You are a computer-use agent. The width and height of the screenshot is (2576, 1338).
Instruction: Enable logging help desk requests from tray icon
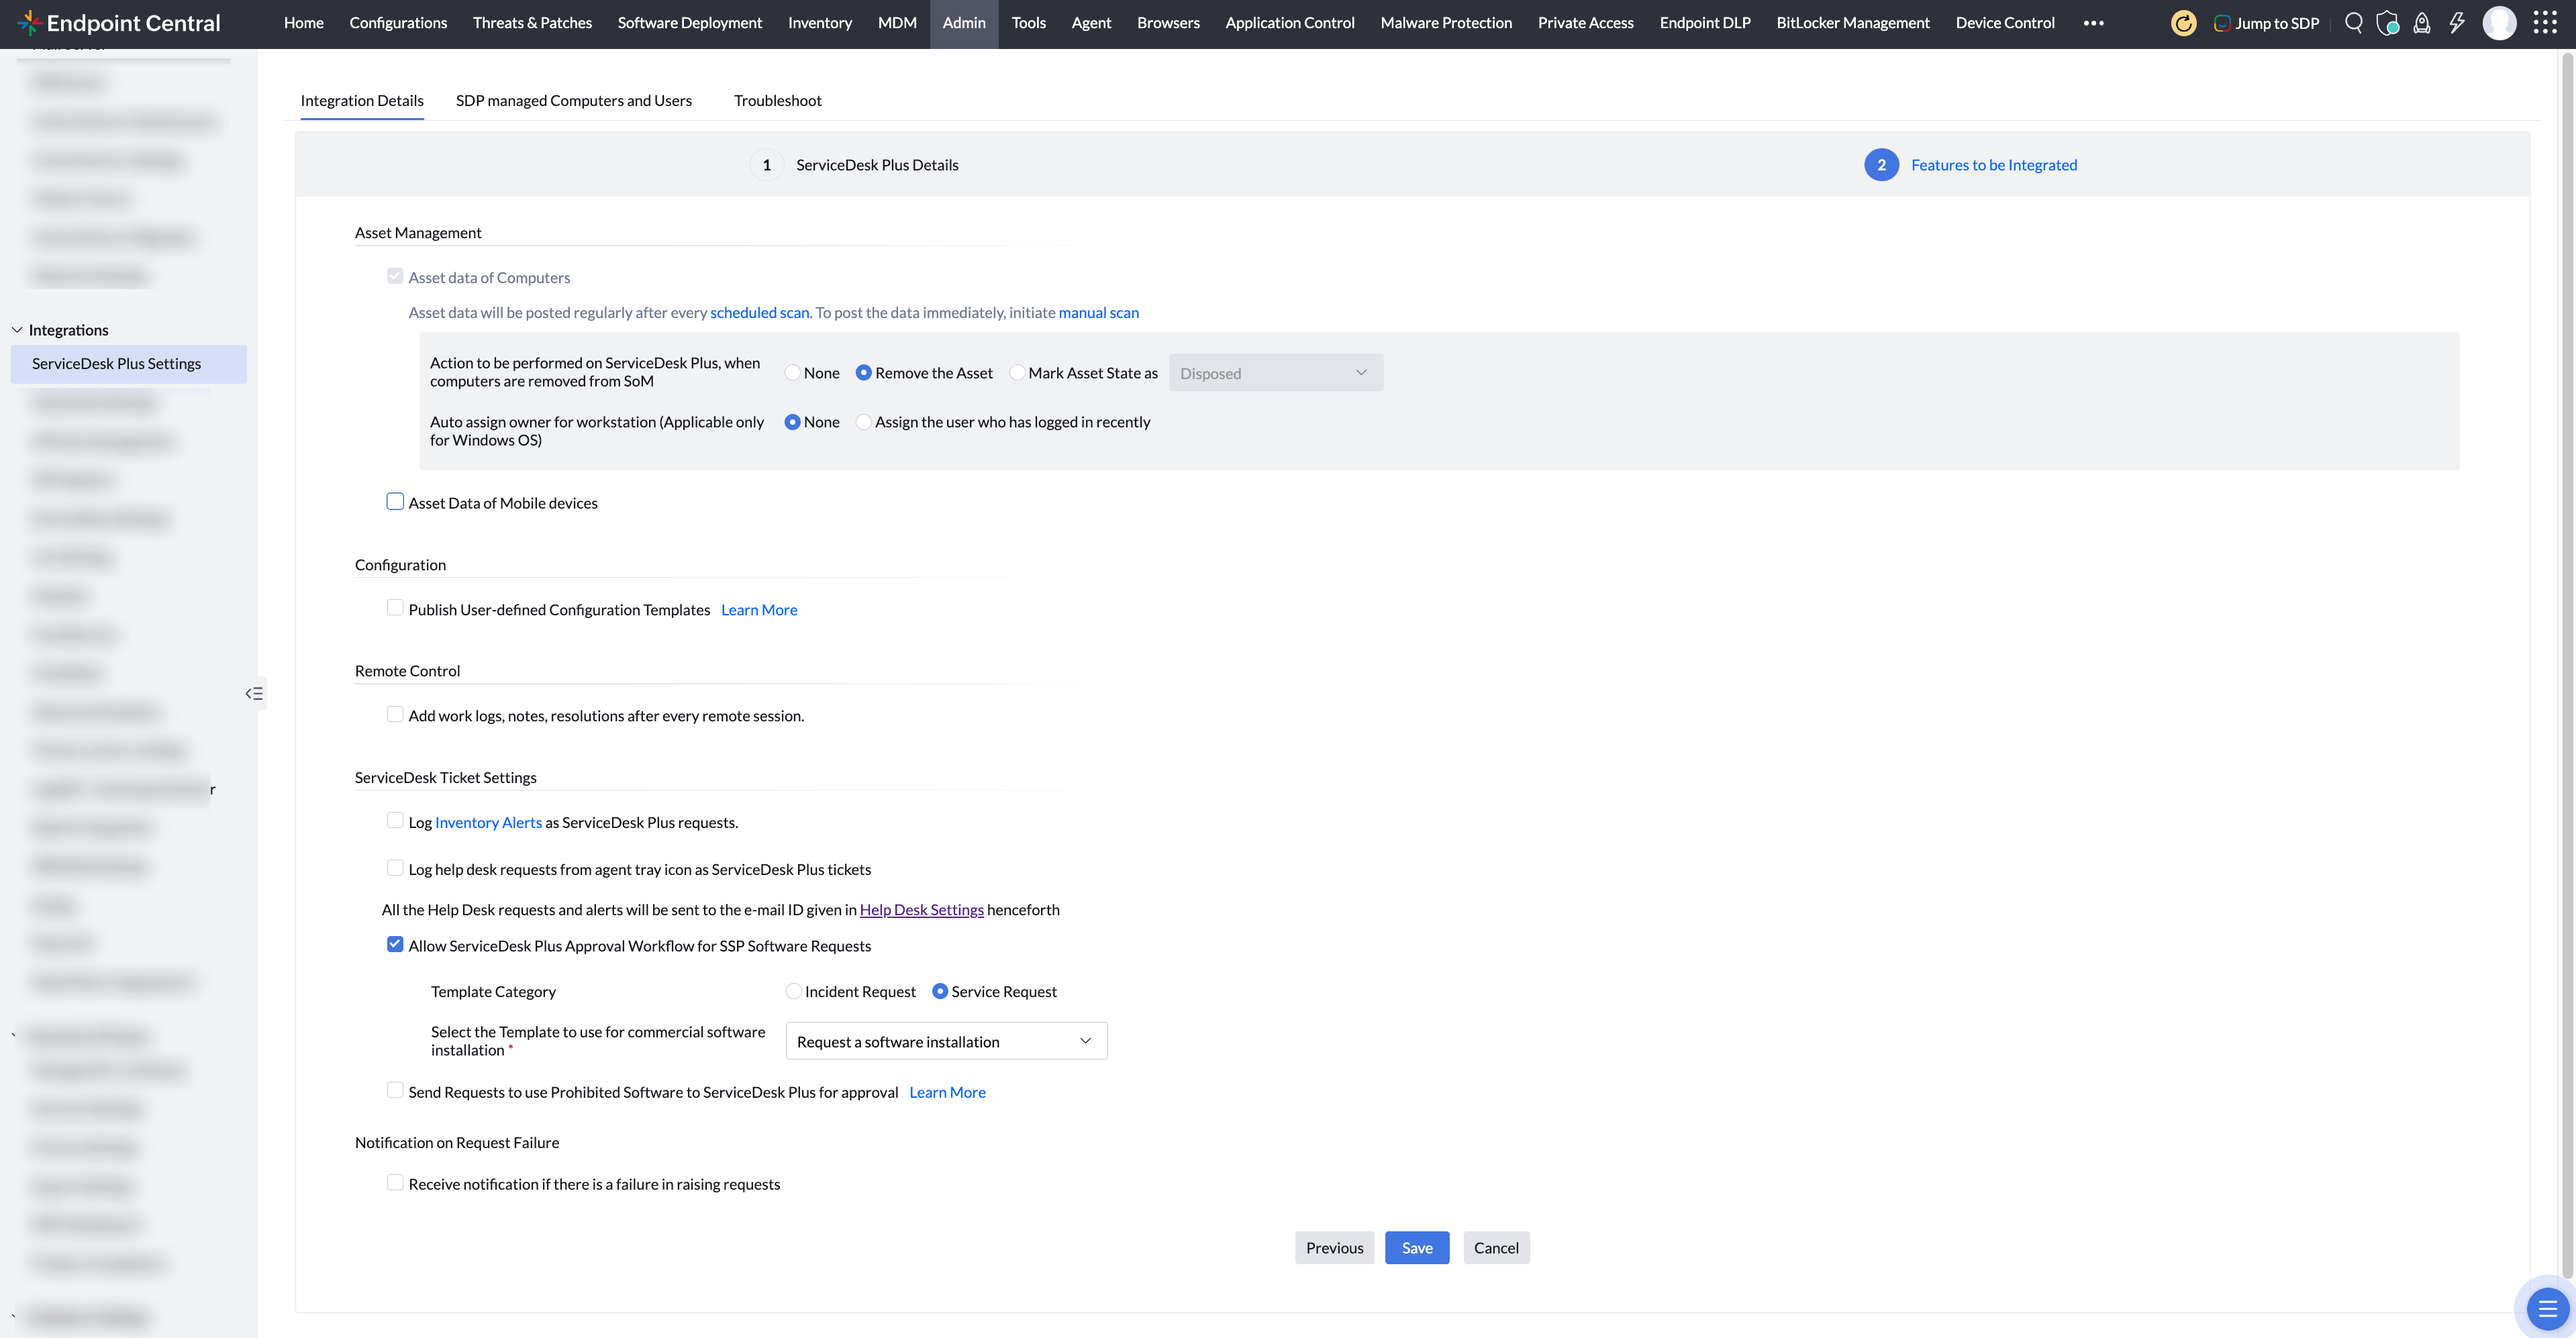coord(395,868)
